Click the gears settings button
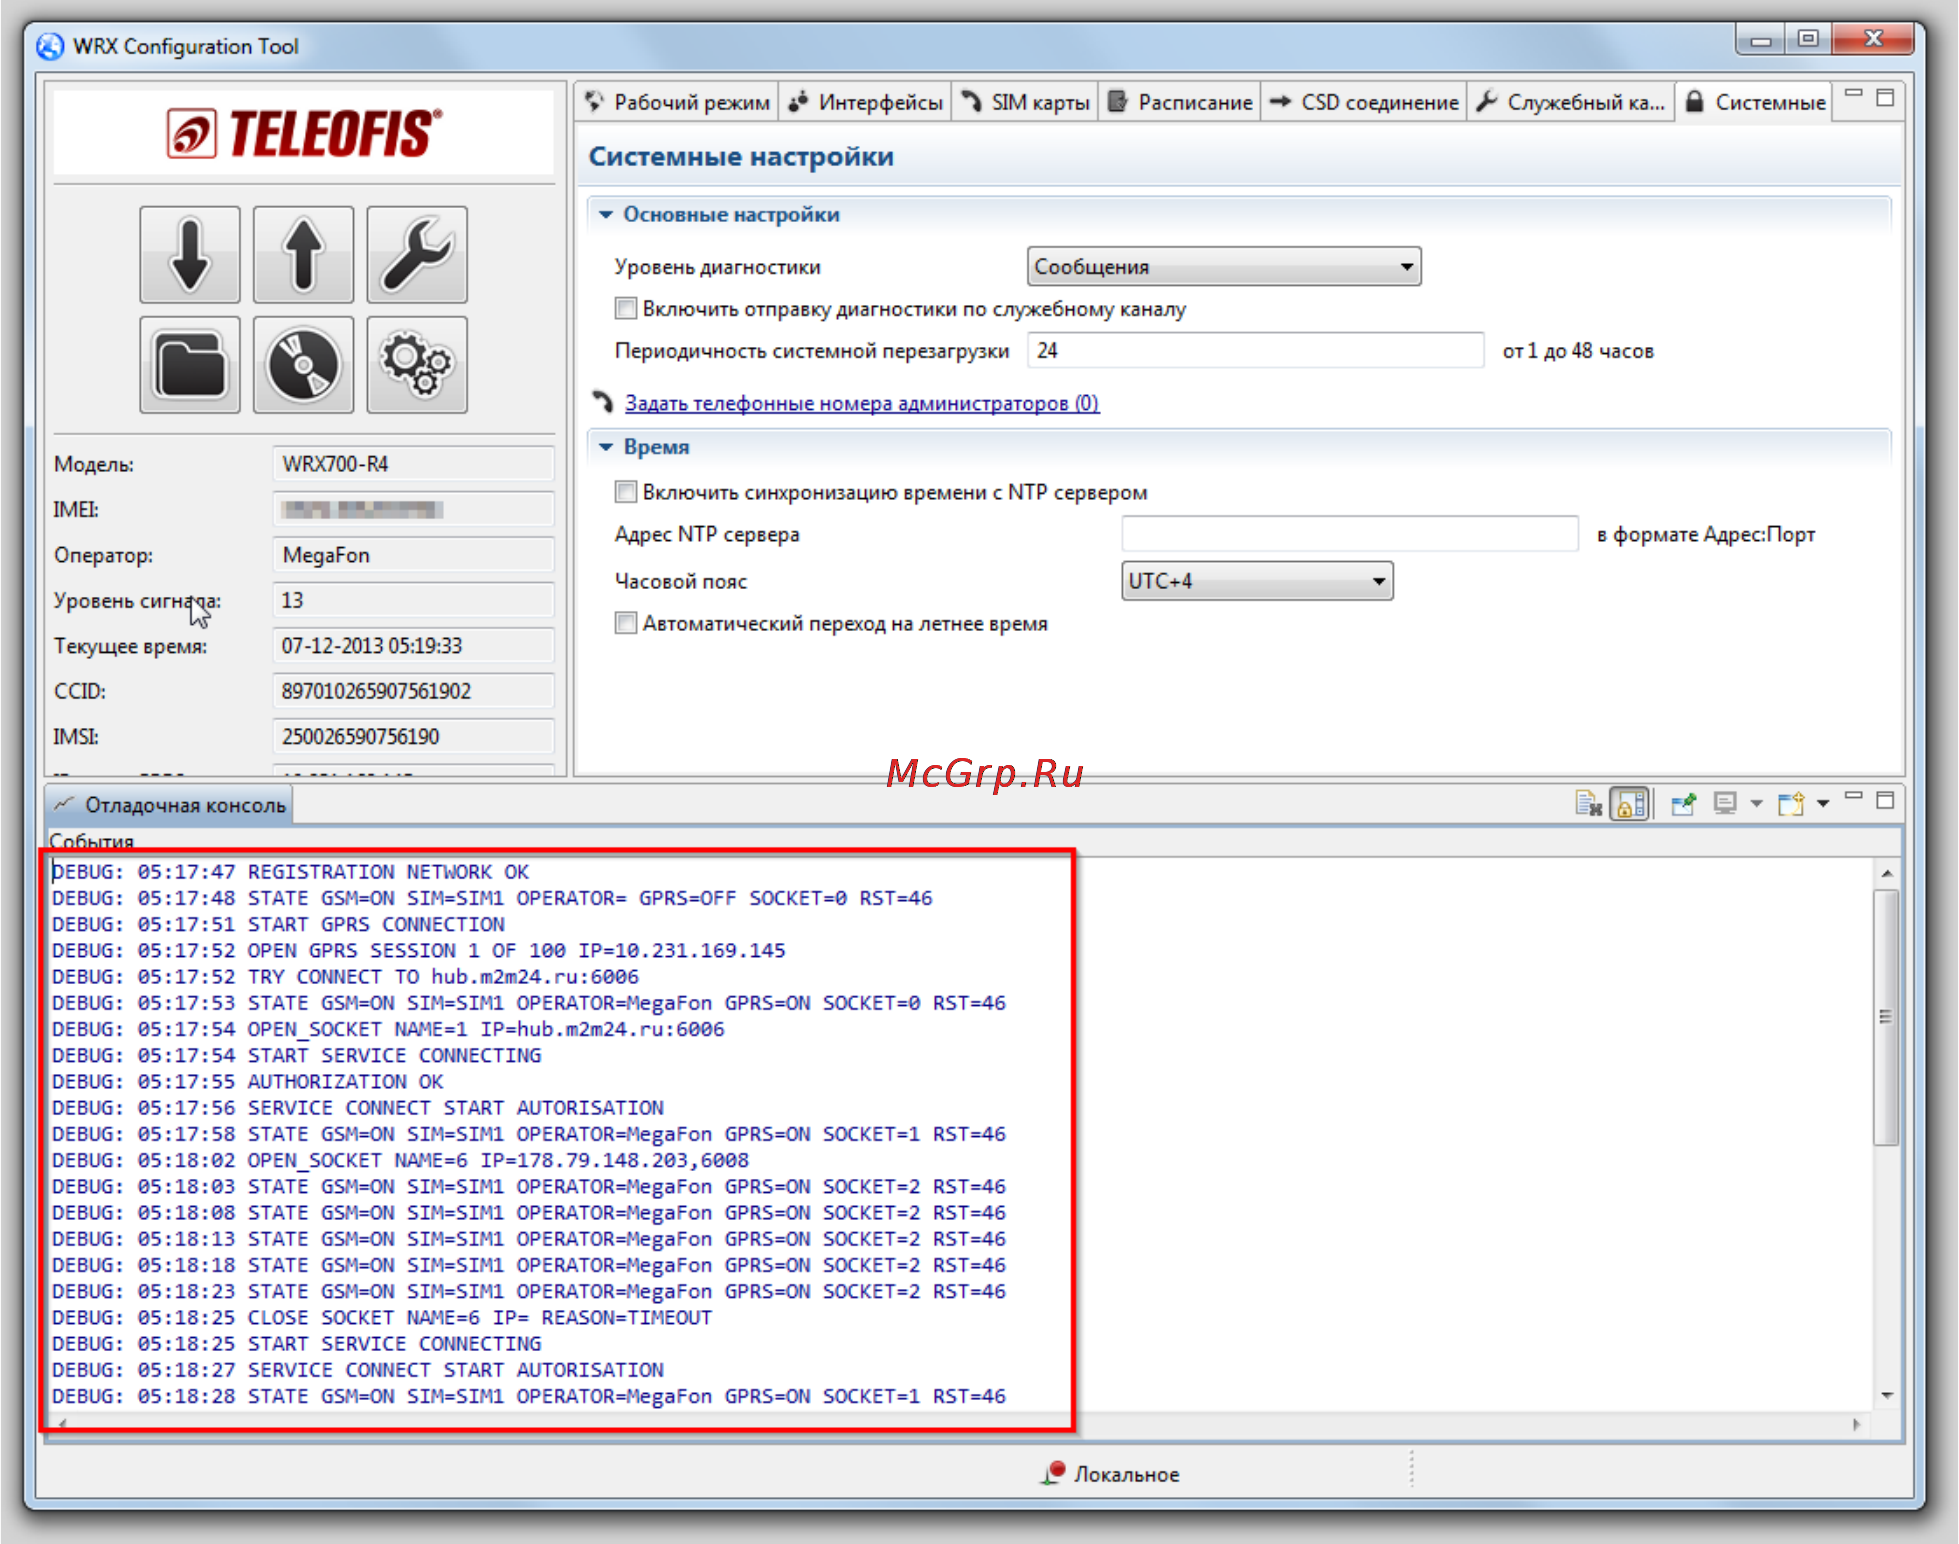The image size is (1959, 1544). click(417, 365)
